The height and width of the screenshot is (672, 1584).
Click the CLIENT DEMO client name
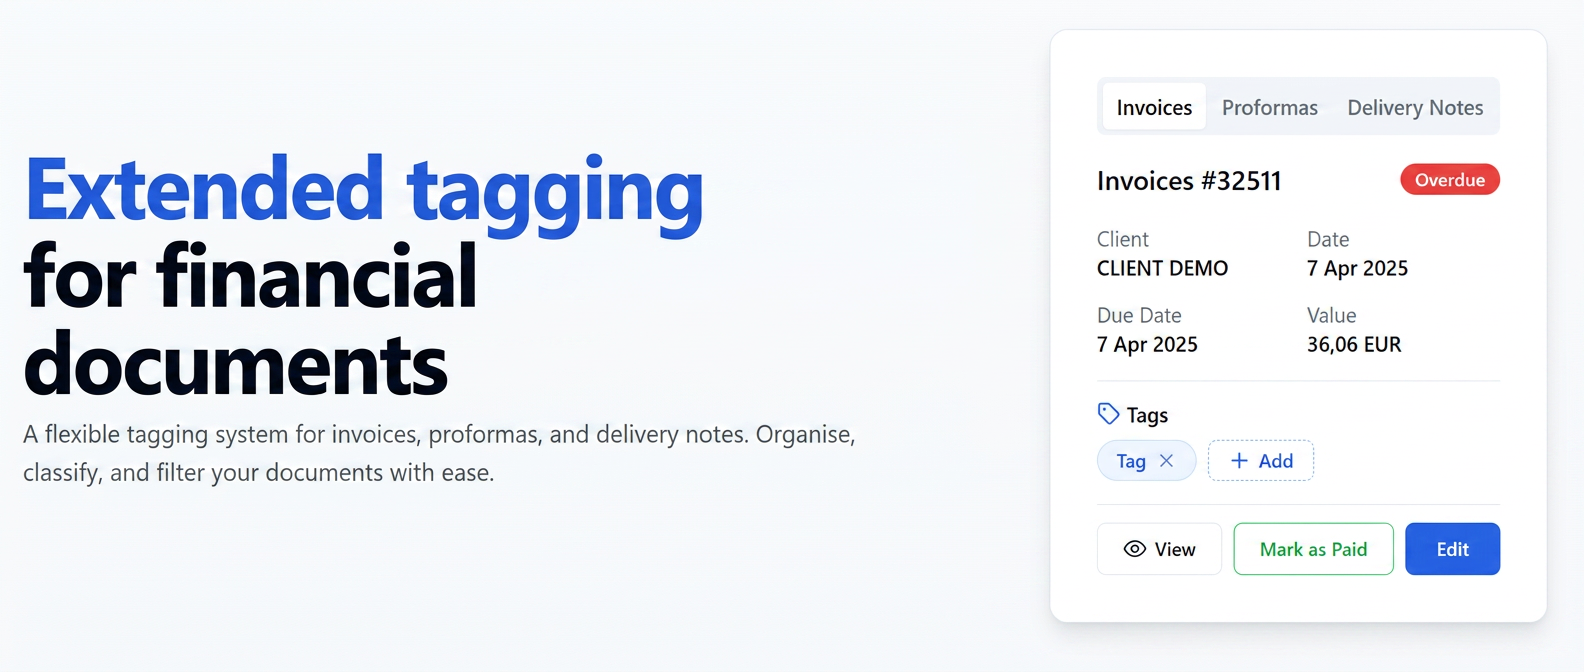[1162, 268]
